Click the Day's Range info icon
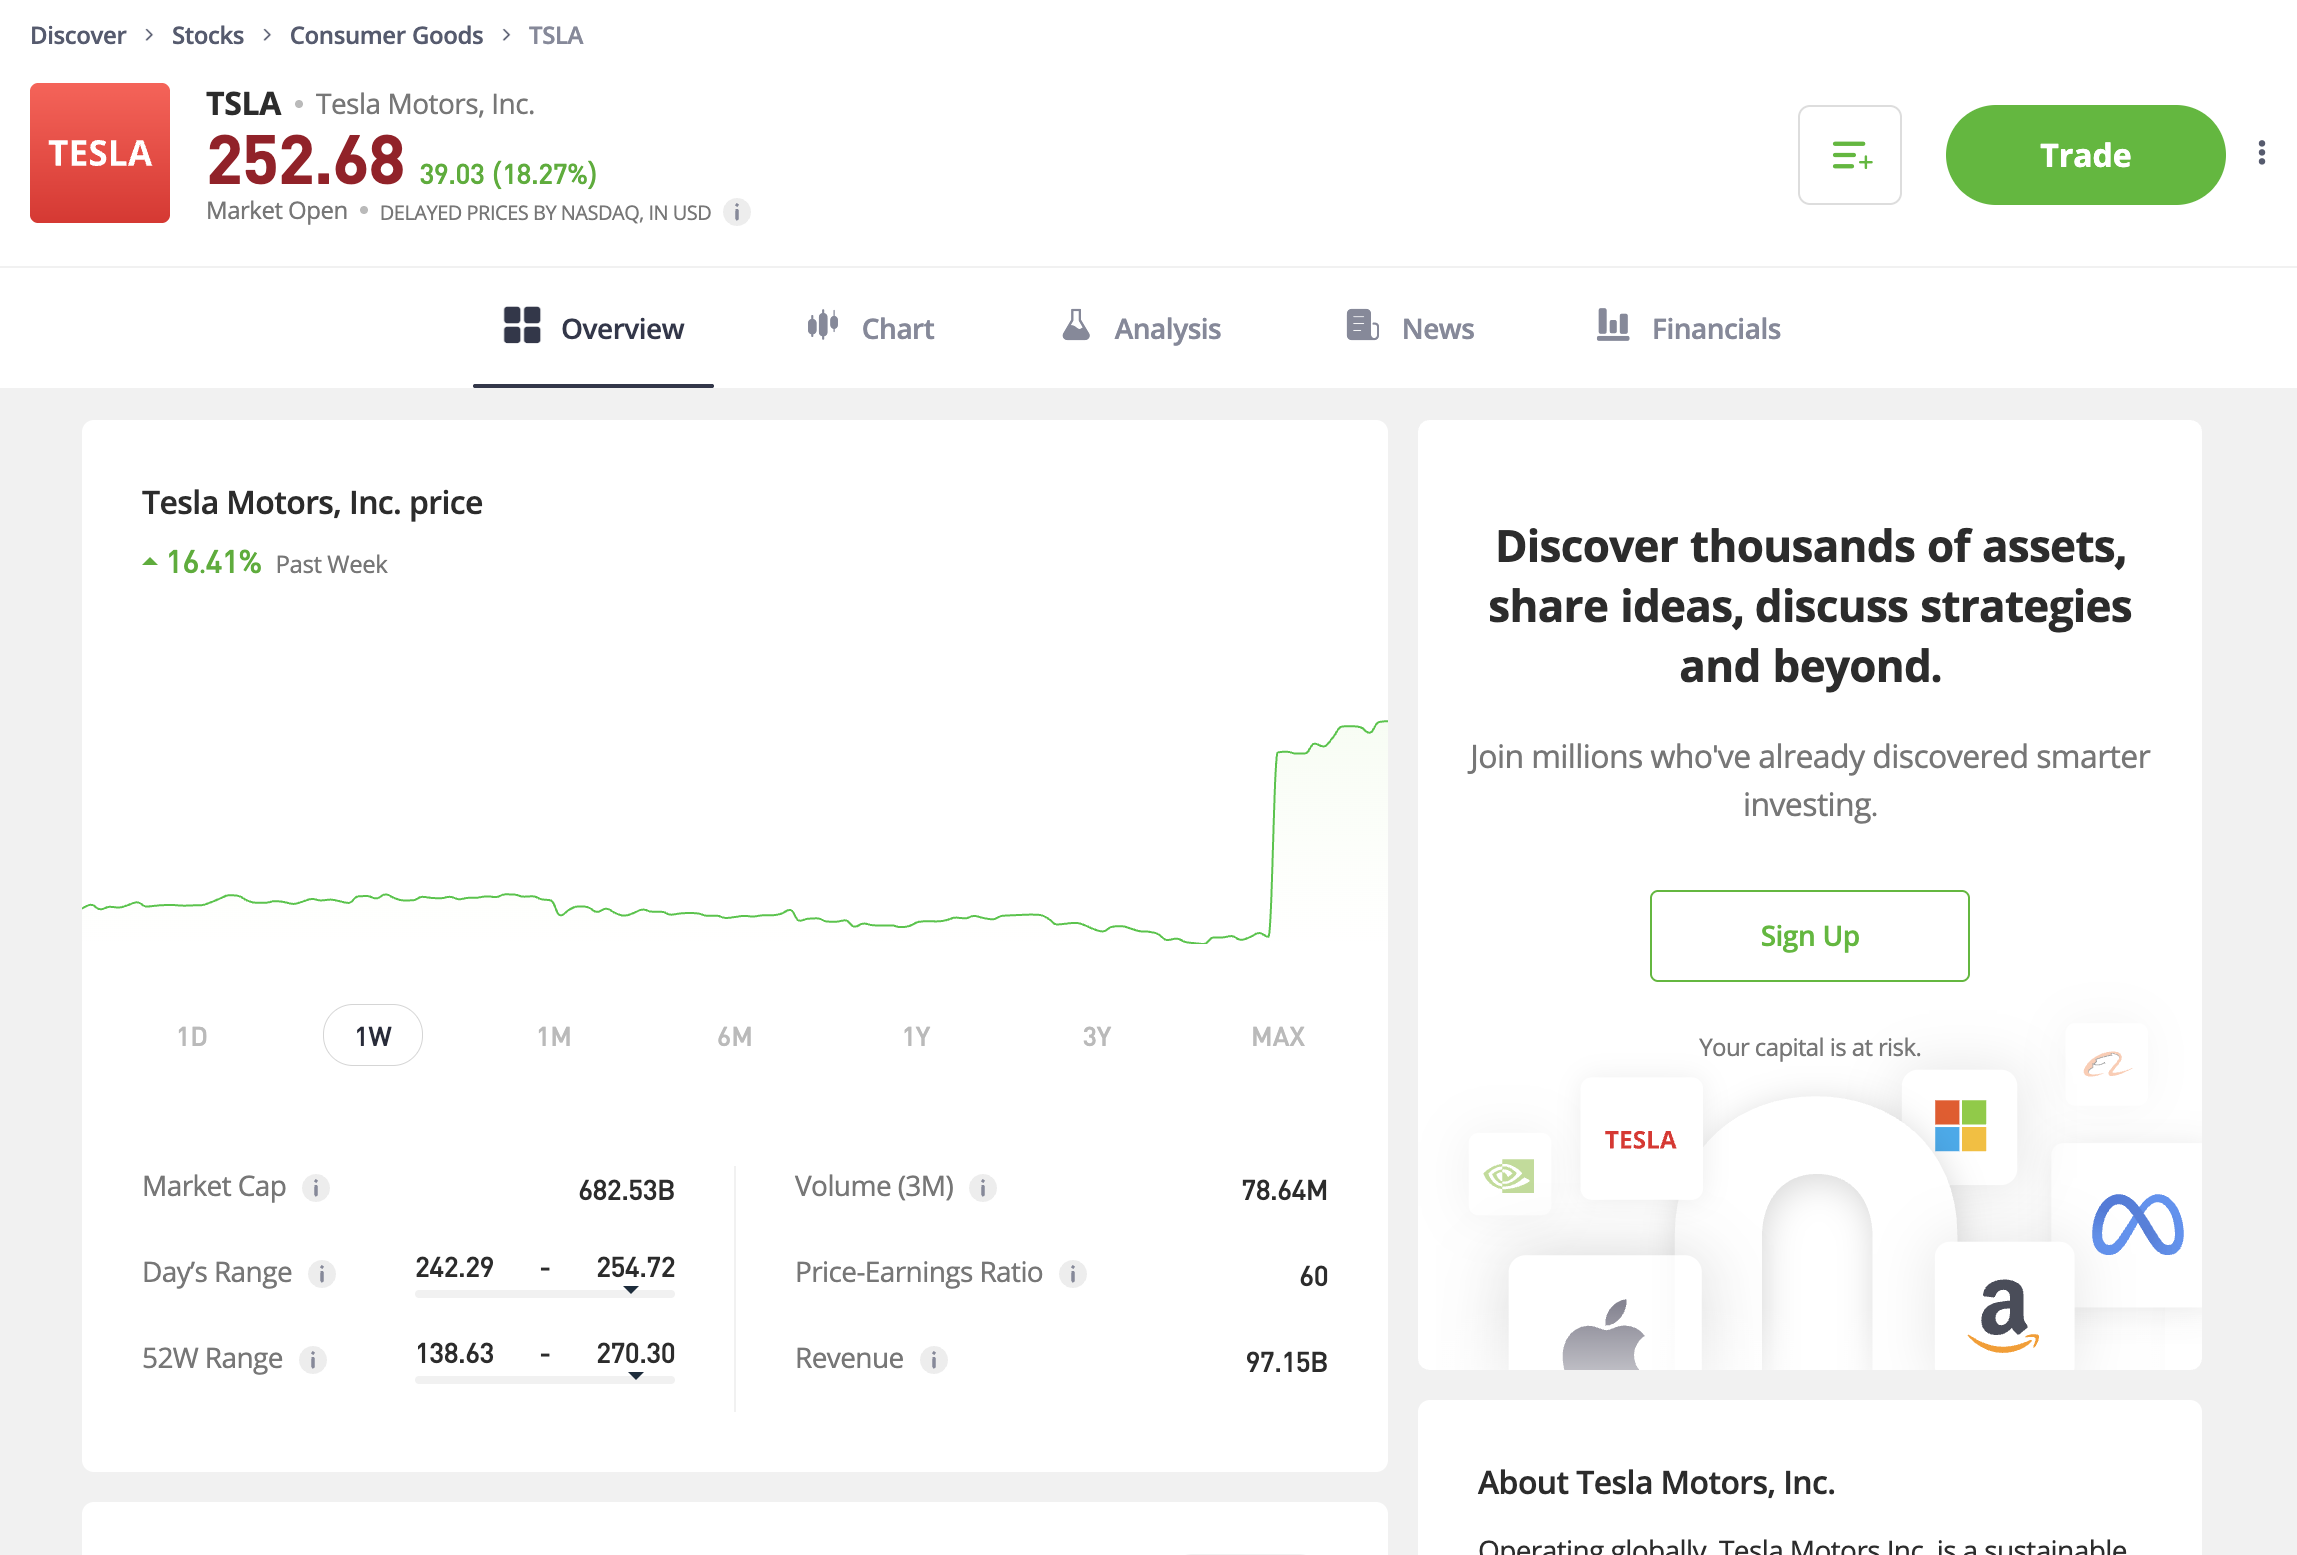The height and width of the screenshot is (1555, 2297). coord(321,1273)
